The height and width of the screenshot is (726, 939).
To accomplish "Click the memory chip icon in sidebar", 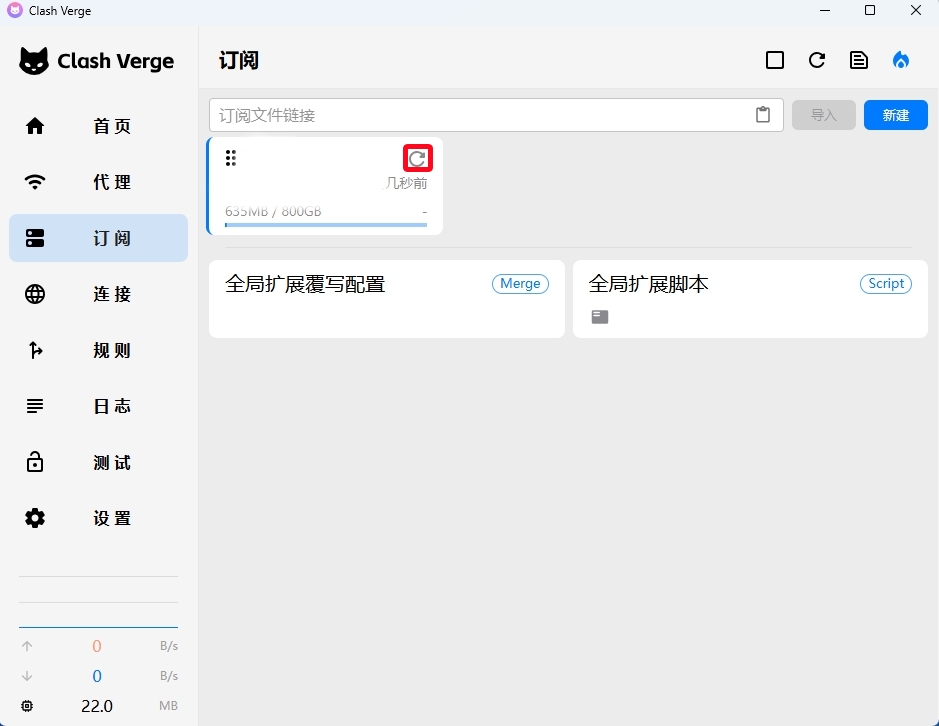I will pyautogui.click(x=27, y=706).
